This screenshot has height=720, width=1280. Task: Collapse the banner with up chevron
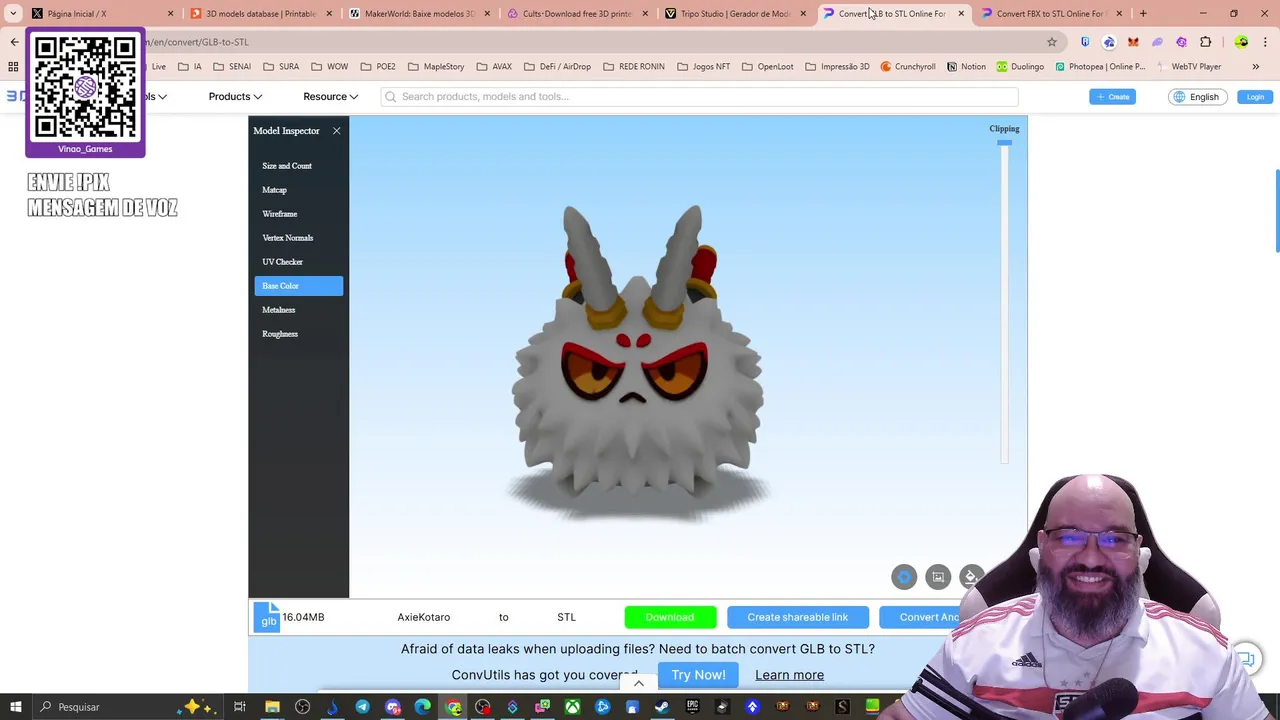click(x=639, y=684)
